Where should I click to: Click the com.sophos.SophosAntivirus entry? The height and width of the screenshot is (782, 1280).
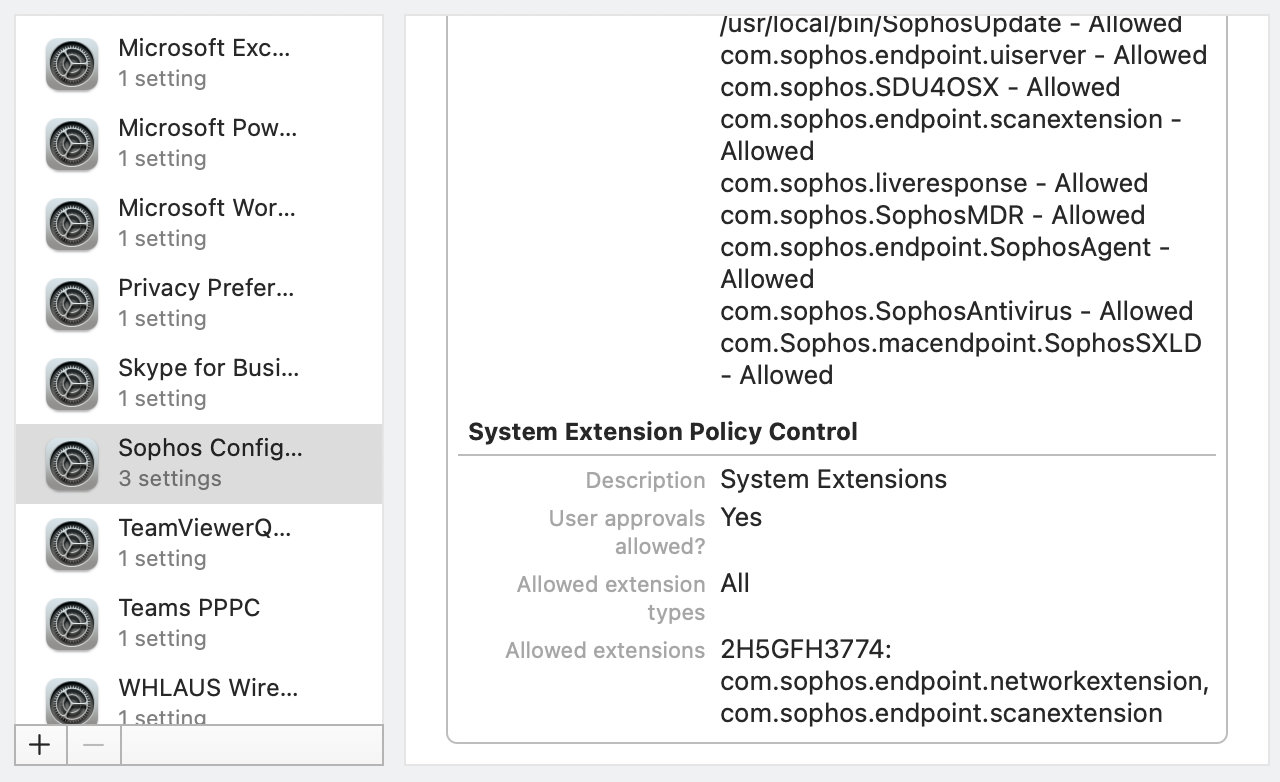point(957,312)
